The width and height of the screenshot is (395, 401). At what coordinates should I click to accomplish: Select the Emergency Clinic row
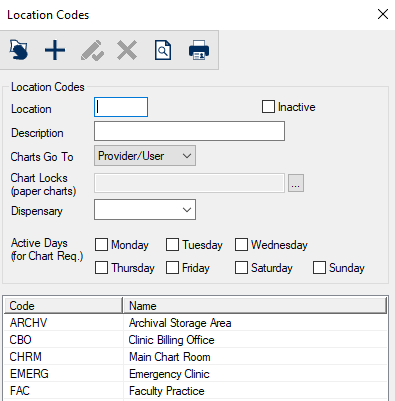pyautogui.click(x=196, y=374)
